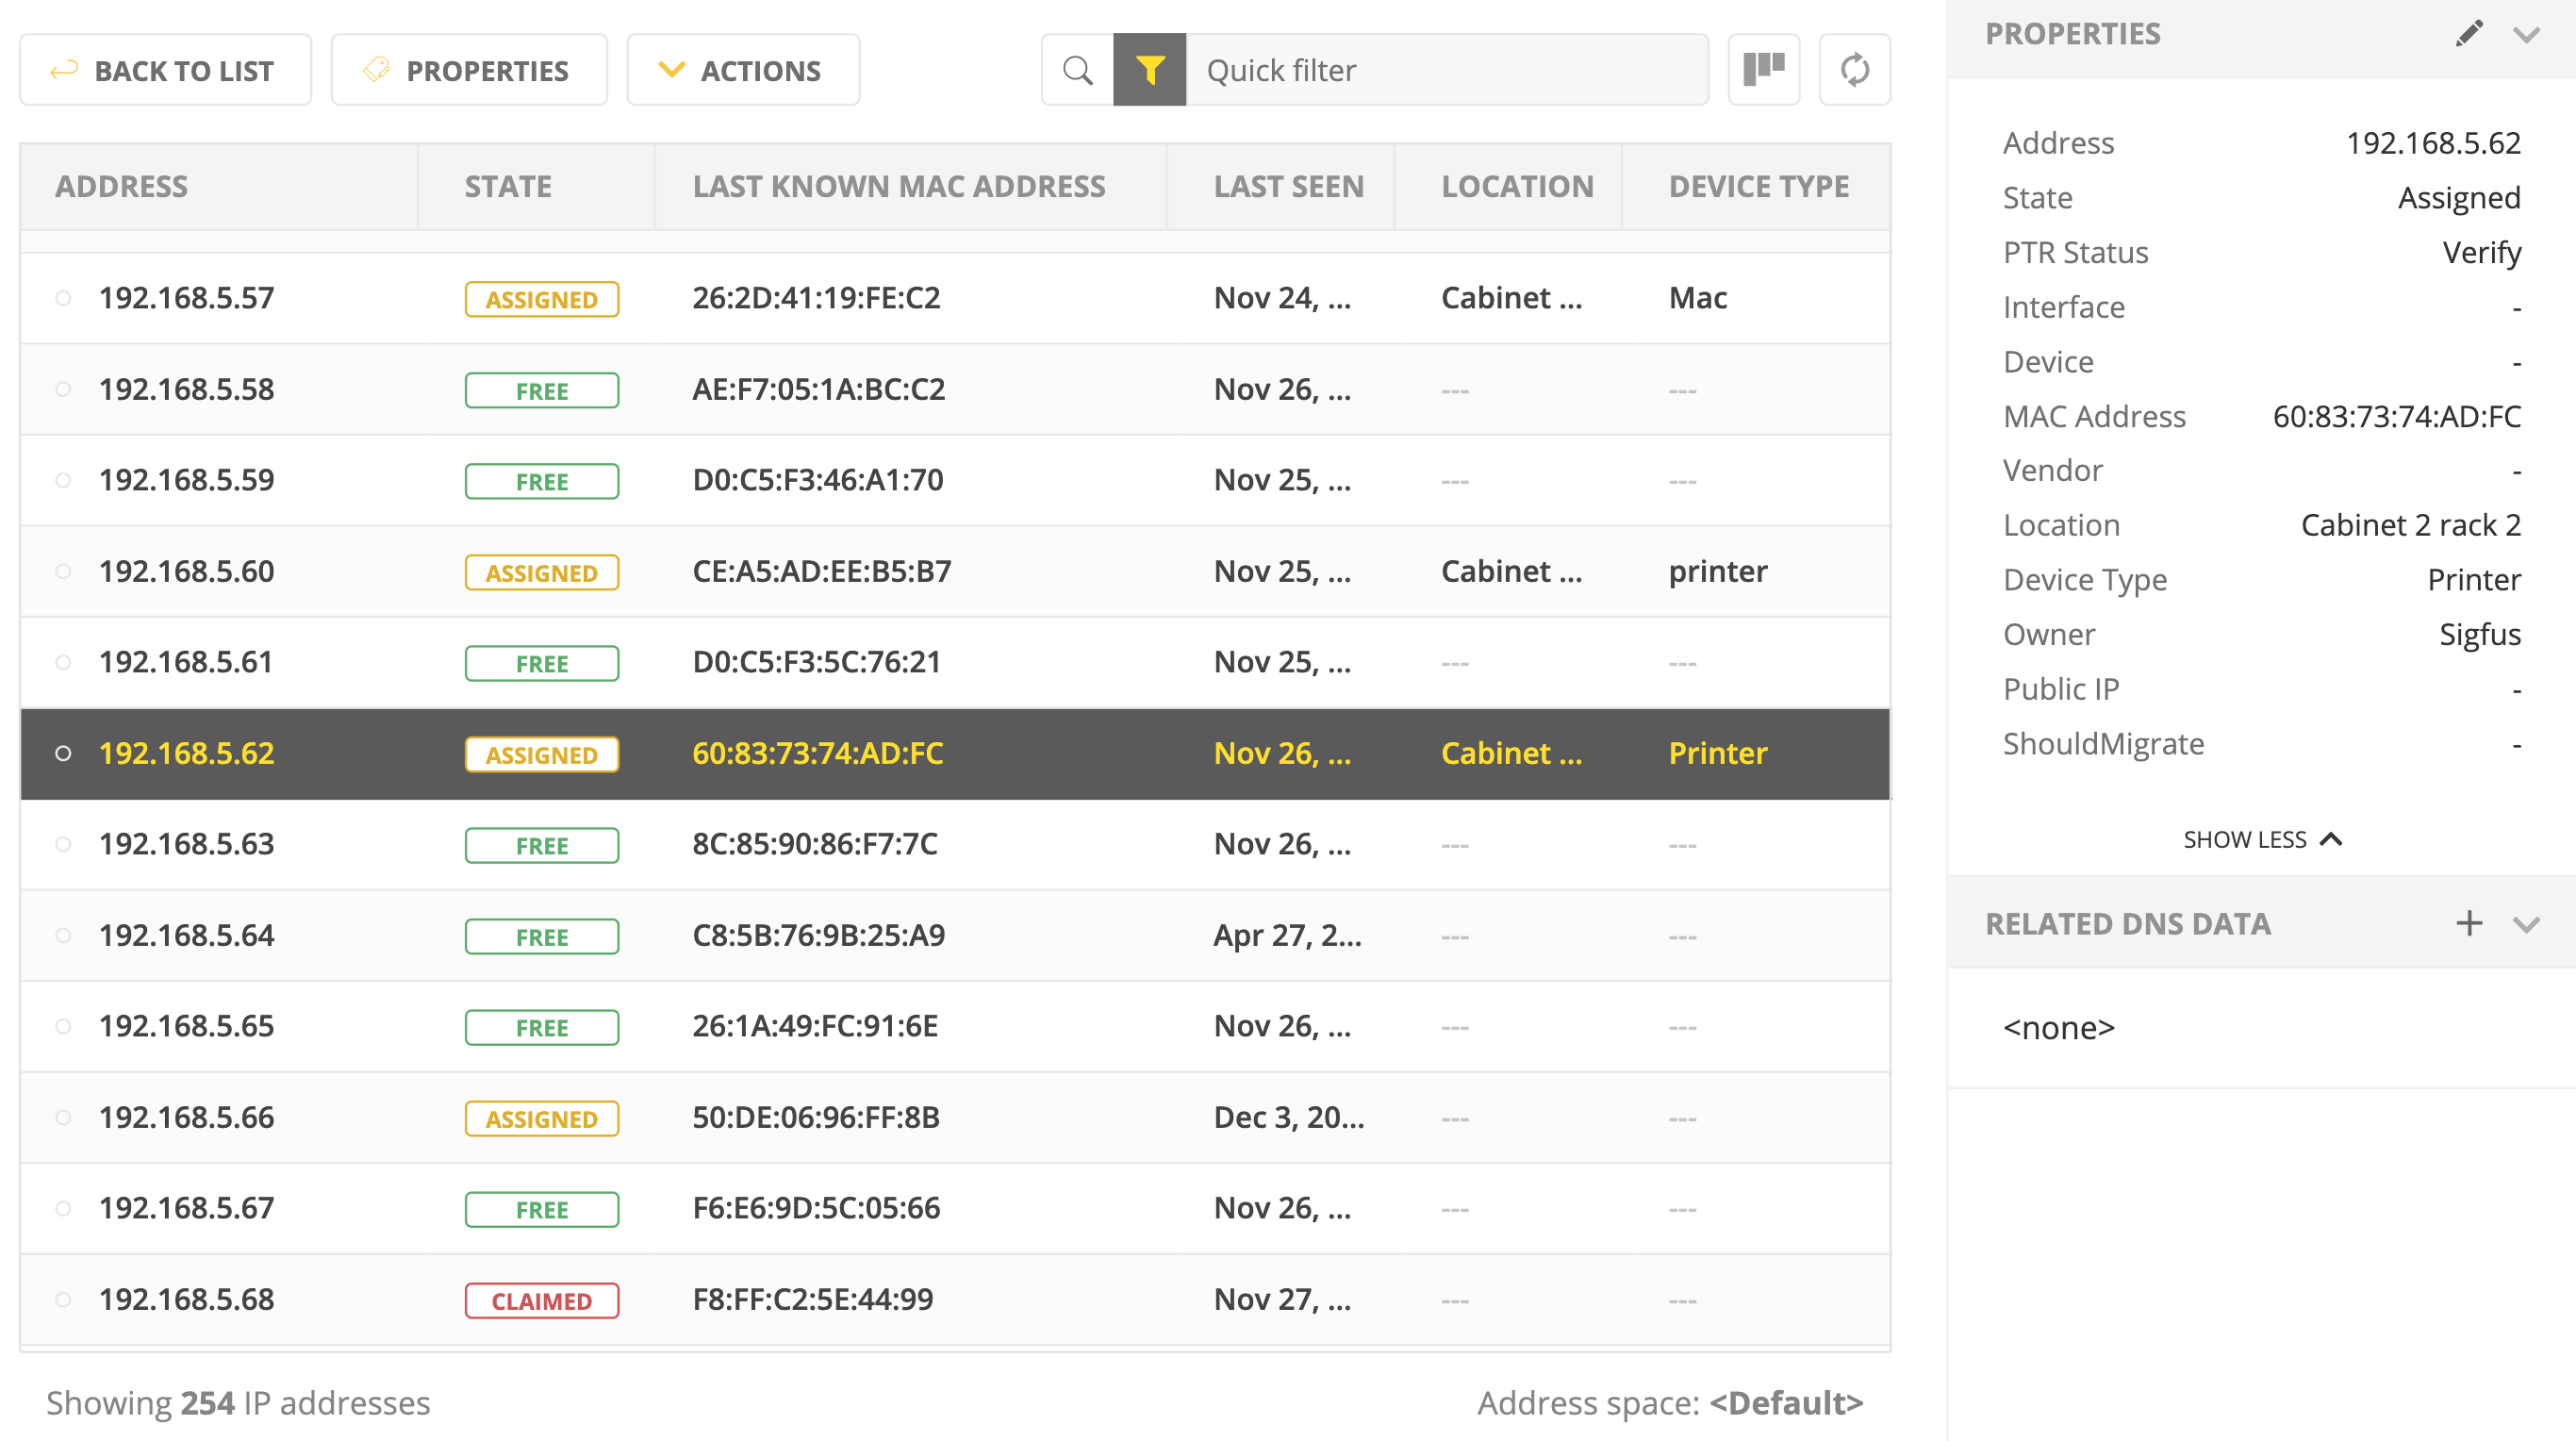Sort by the Last Seen column header
The height and width of the screenshot is (1441, 2576).
click(x=1288, y=187)
